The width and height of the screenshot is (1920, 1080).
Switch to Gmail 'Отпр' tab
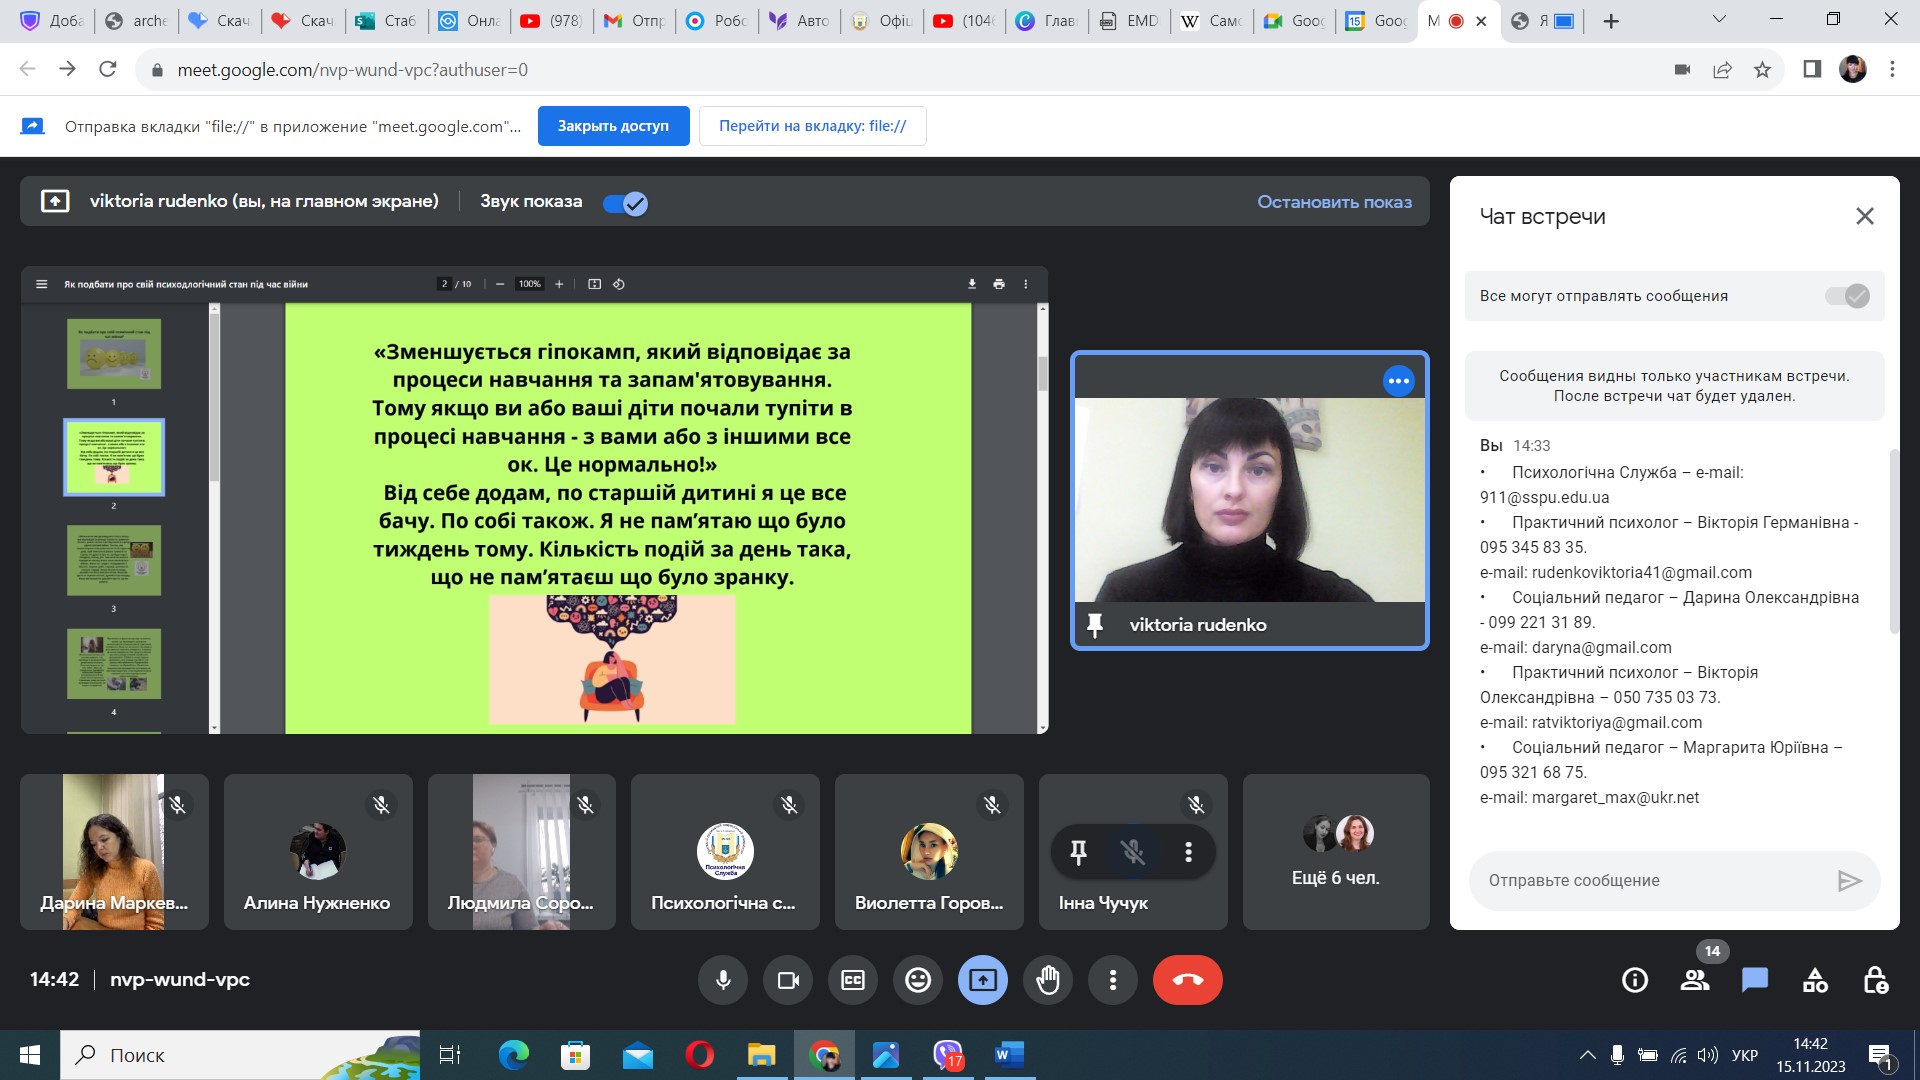point(635,21)
